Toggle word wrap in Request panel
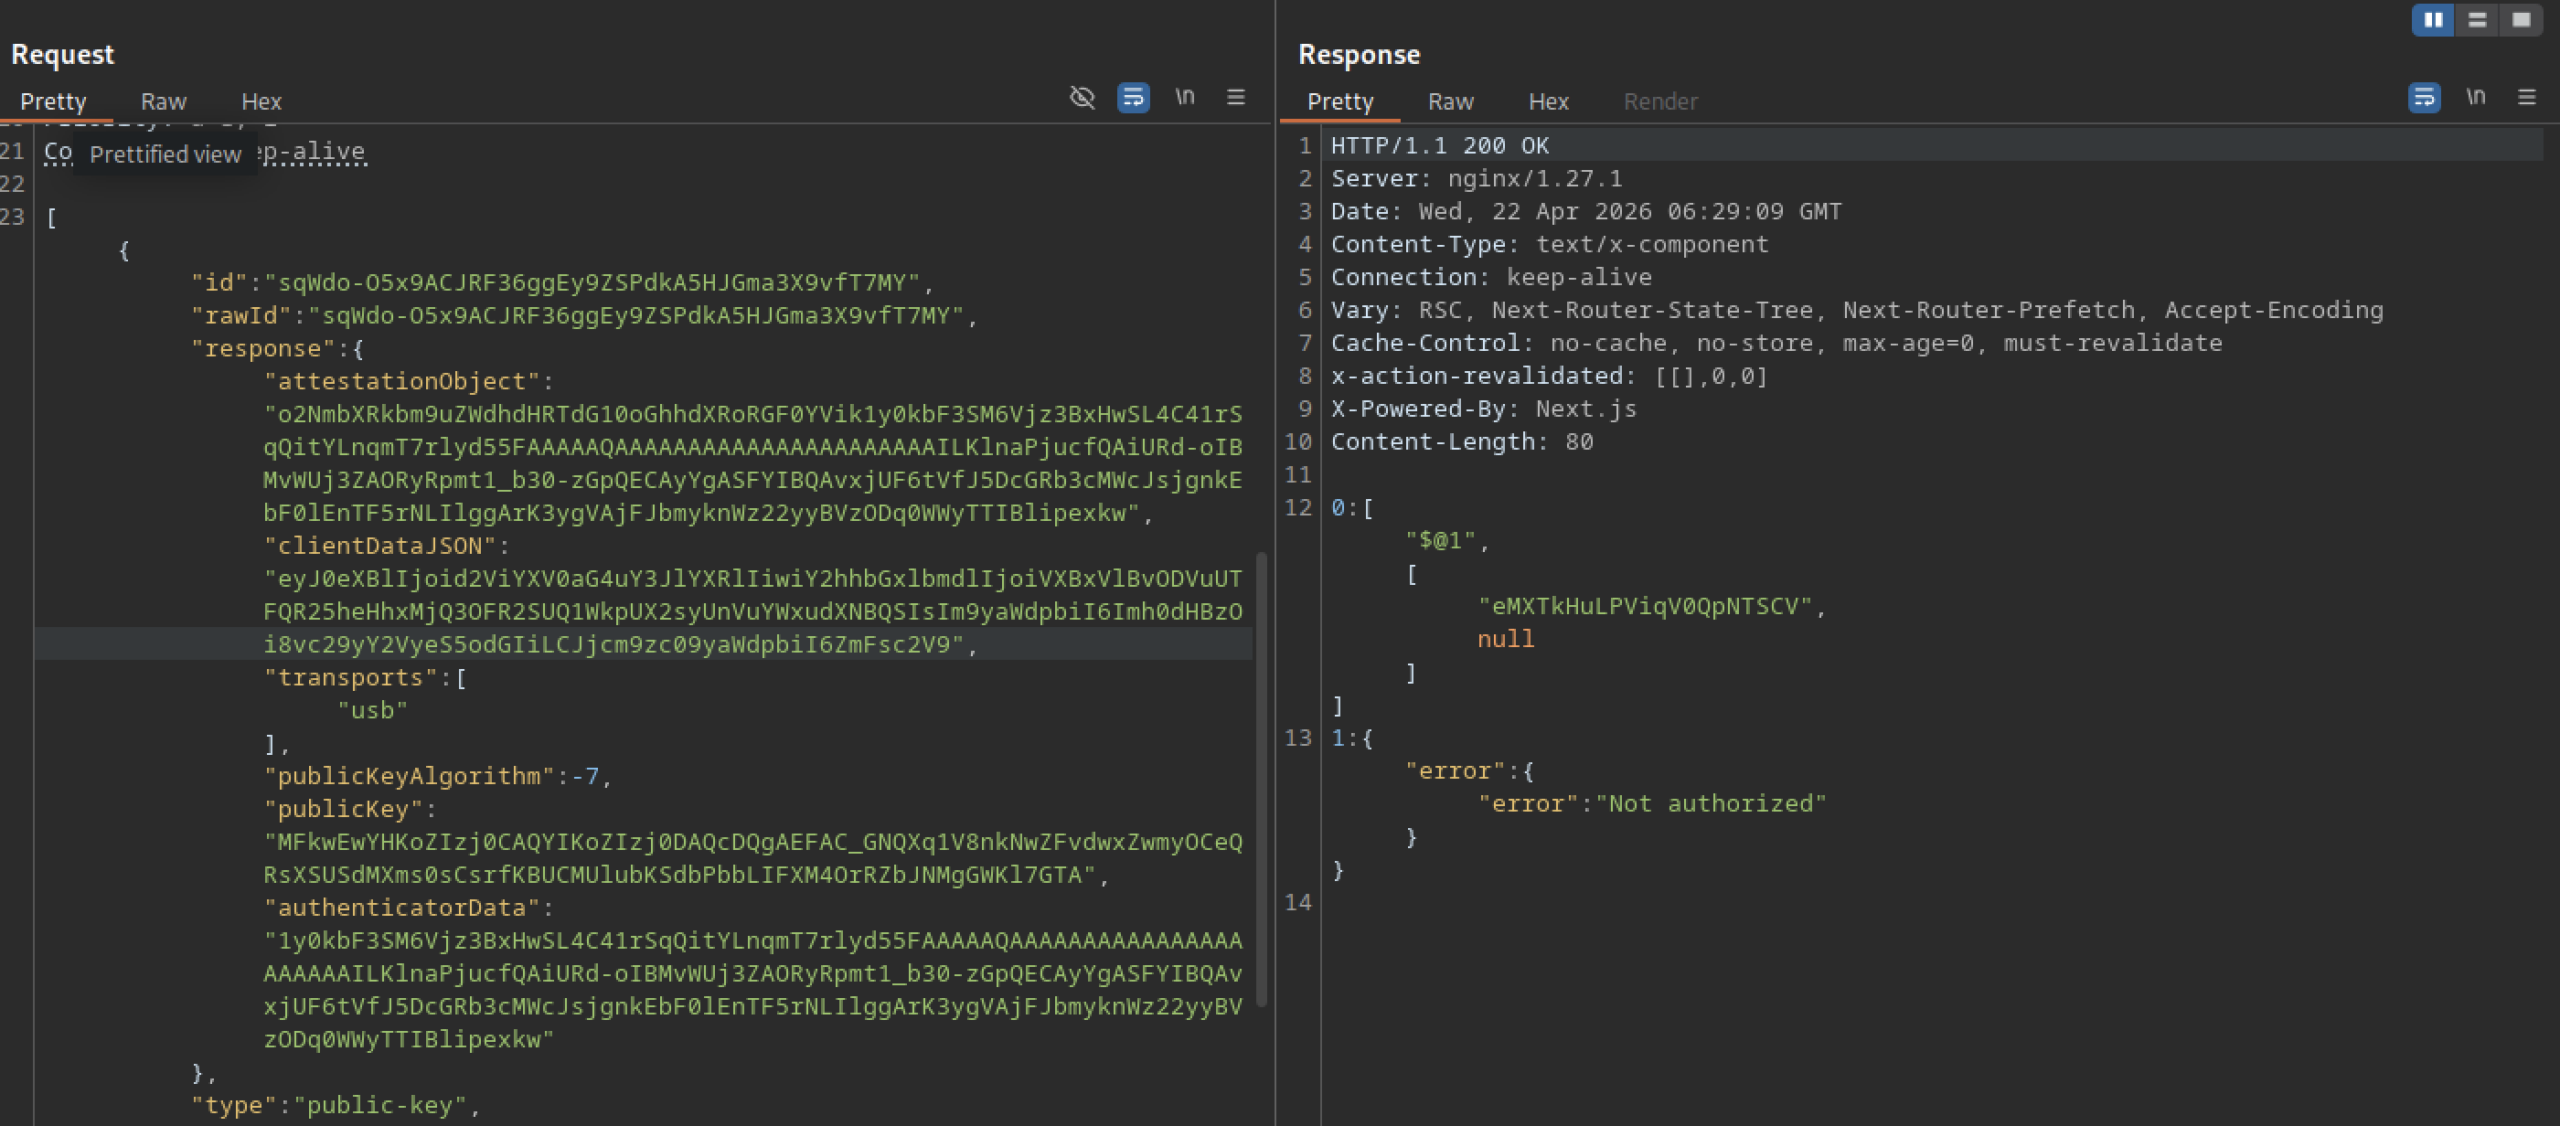Screen dimensions: 2560x1126 click(x=1133, y=97)
